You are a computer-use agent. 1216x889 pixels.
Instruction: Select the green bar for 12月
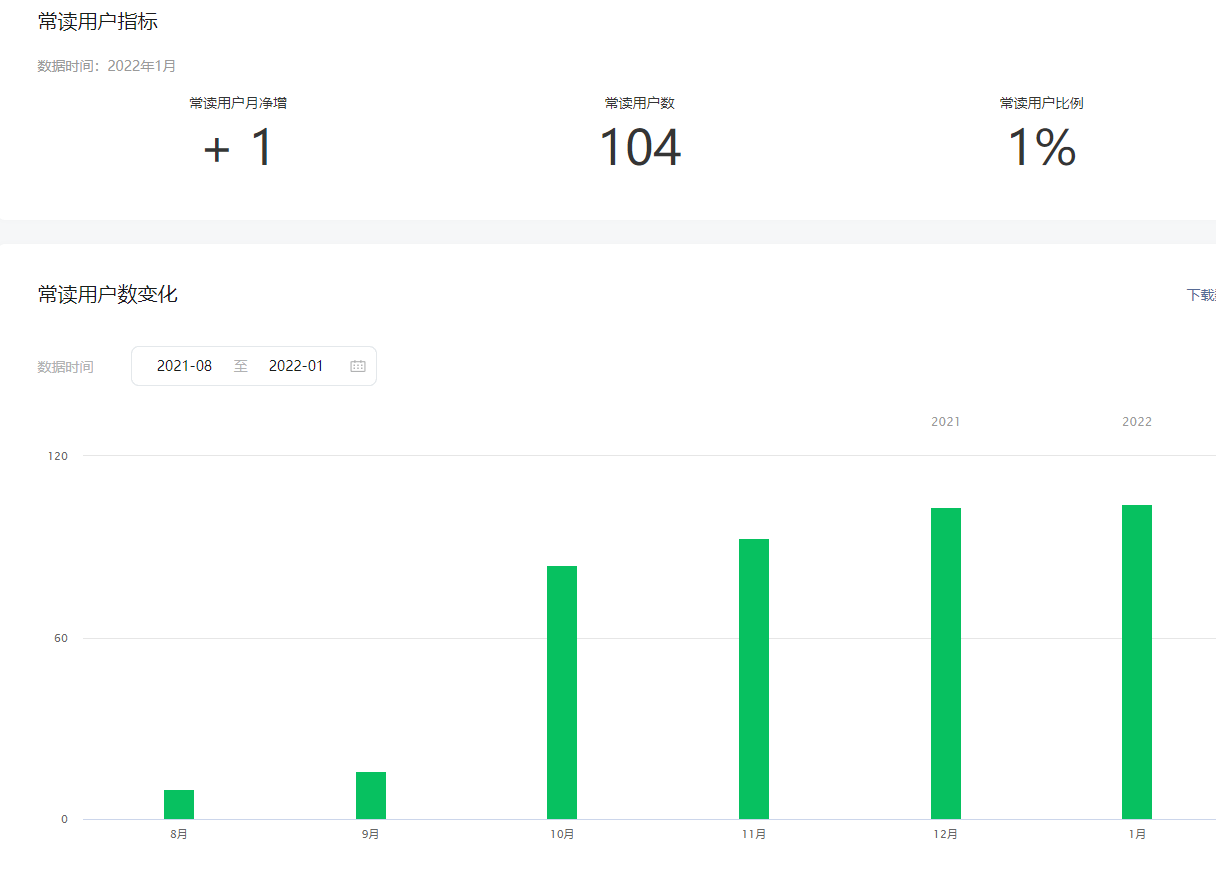tap(946, 664)
